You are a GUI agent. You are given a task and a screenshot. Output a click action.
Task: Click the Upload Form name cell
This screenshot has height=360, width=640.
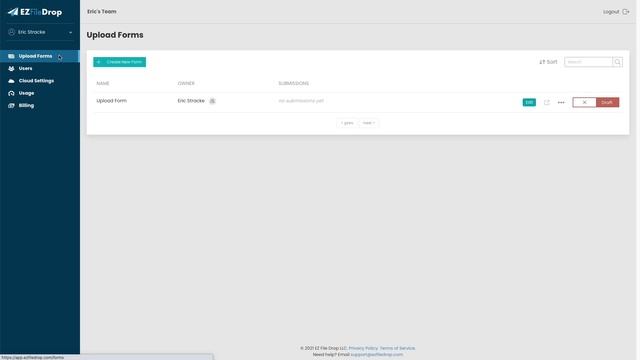[111, 101]
